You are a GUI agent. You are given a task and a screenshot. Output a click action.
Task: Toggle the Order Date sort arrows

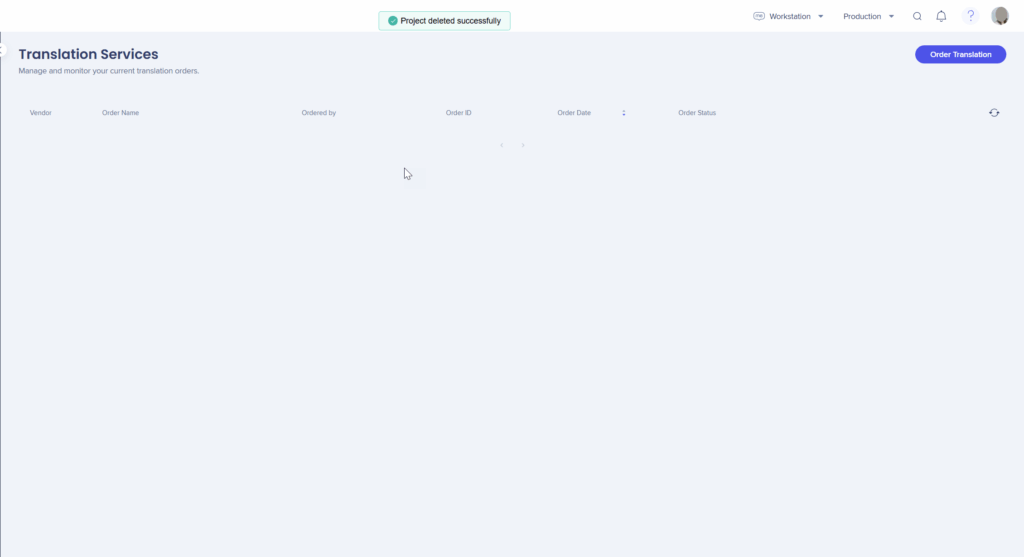click(623, 113)
